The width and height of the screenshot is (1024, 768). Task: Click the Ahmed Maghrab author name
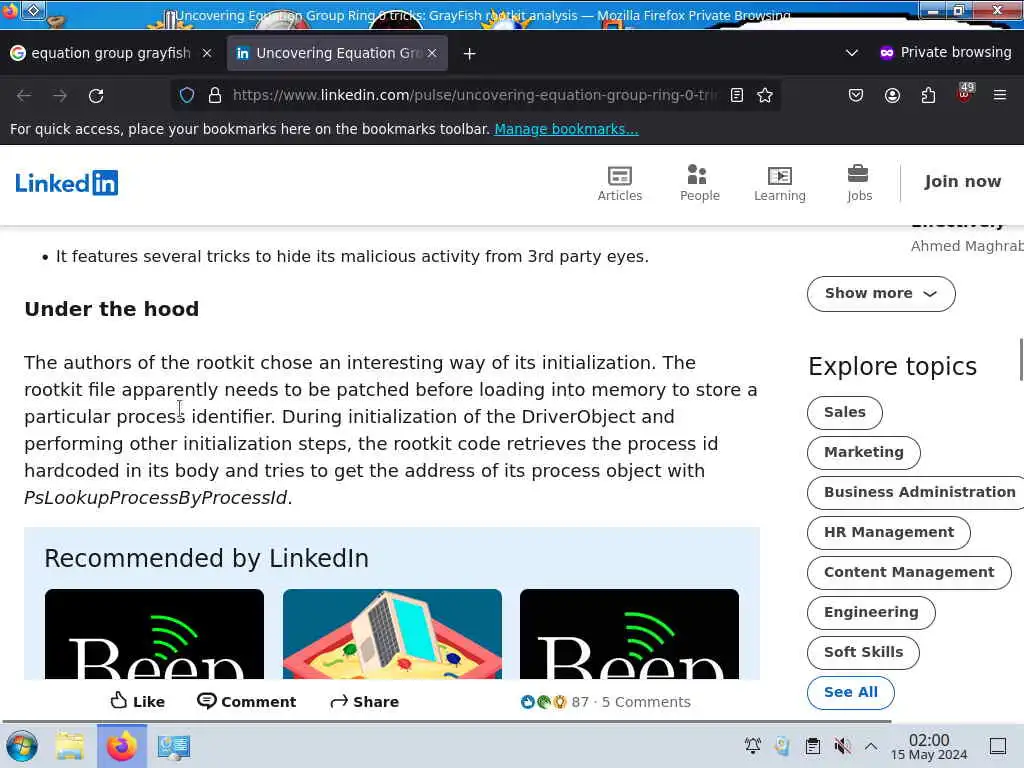coord(967,246)
